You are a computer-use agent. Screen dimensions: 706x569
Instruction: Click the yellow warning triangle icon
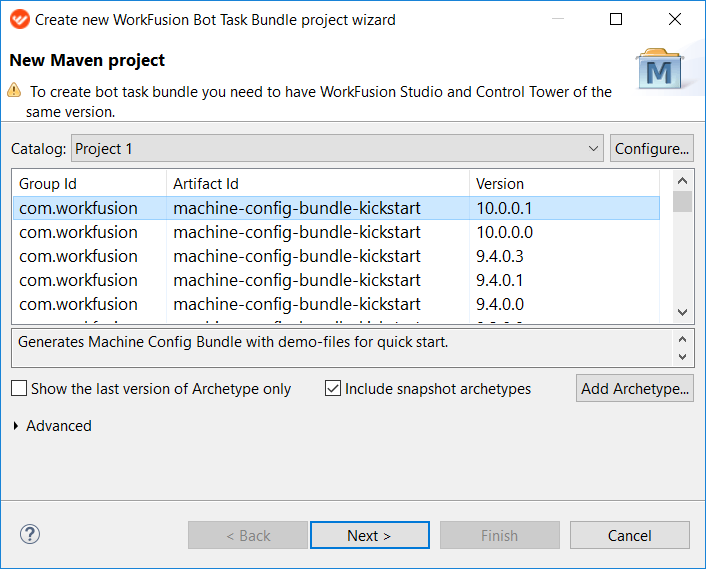(x=14, y=90)
